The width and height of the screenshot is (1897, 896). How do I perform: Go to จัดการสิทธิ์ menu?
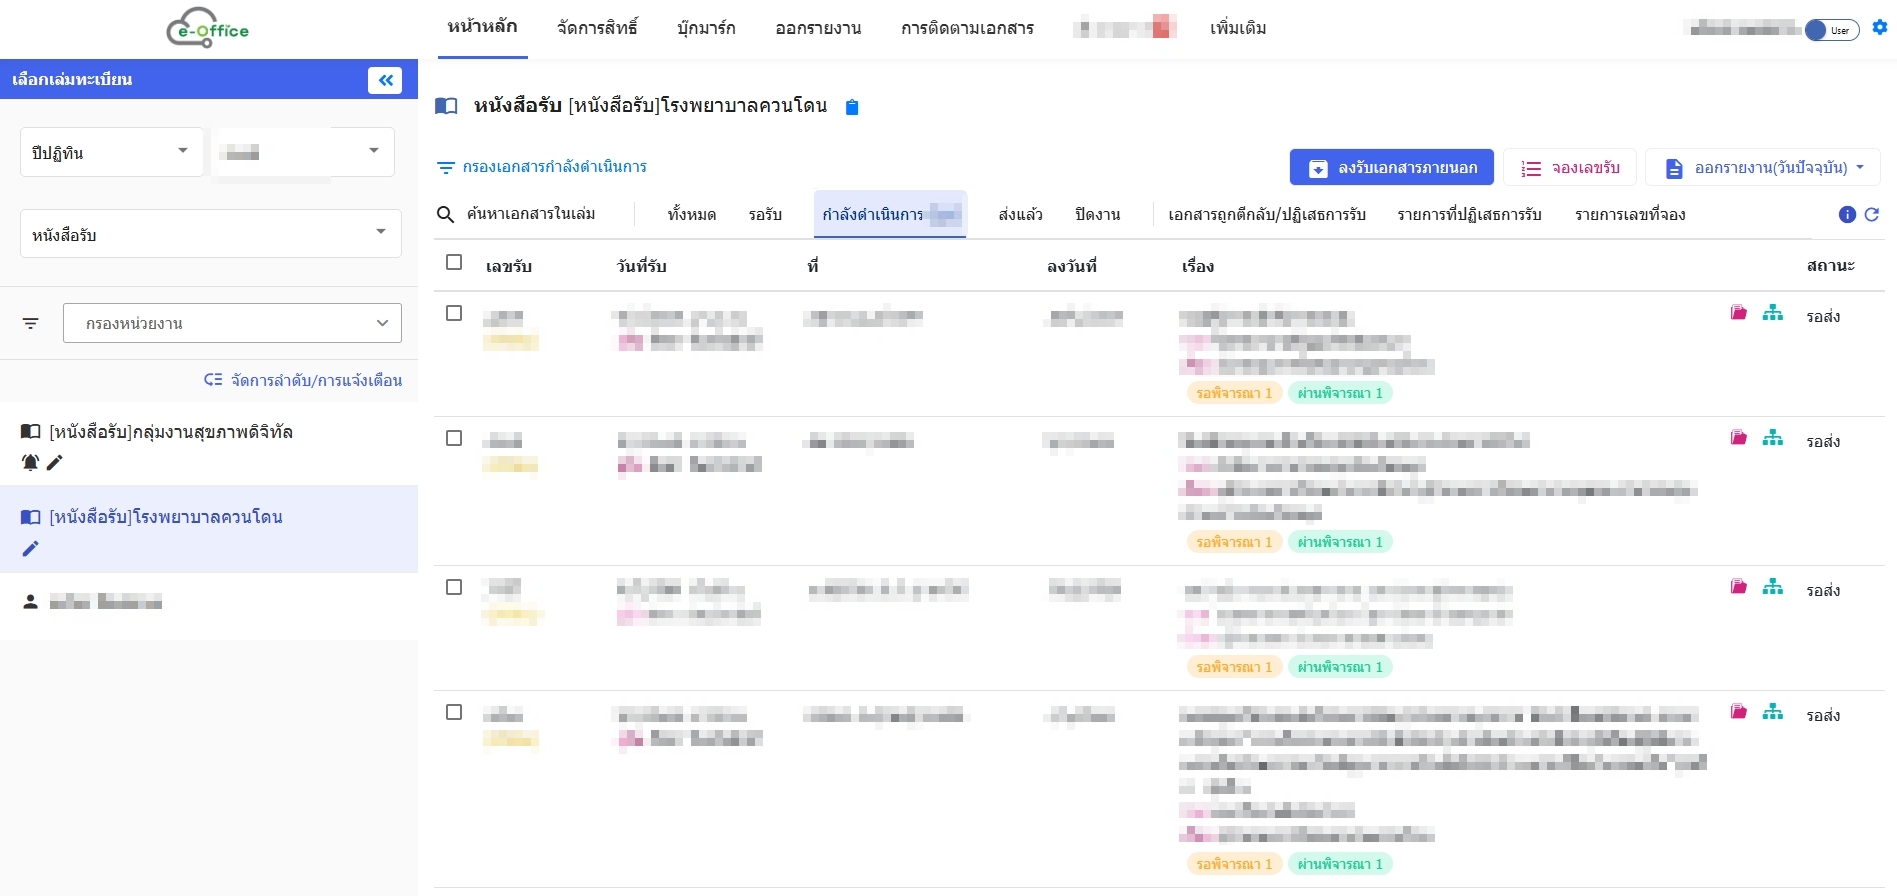(597, 28)
